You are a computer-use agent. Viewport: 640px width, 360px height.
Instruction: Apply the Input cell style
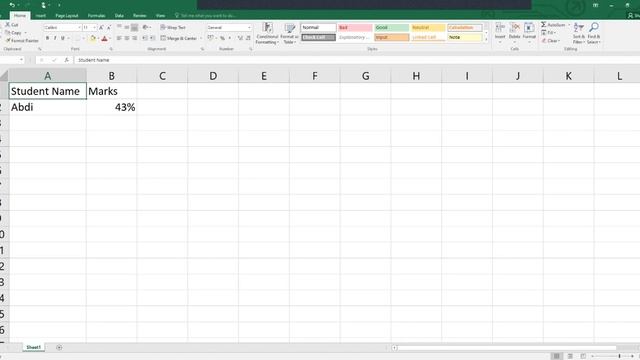click(x=391, y=37)
